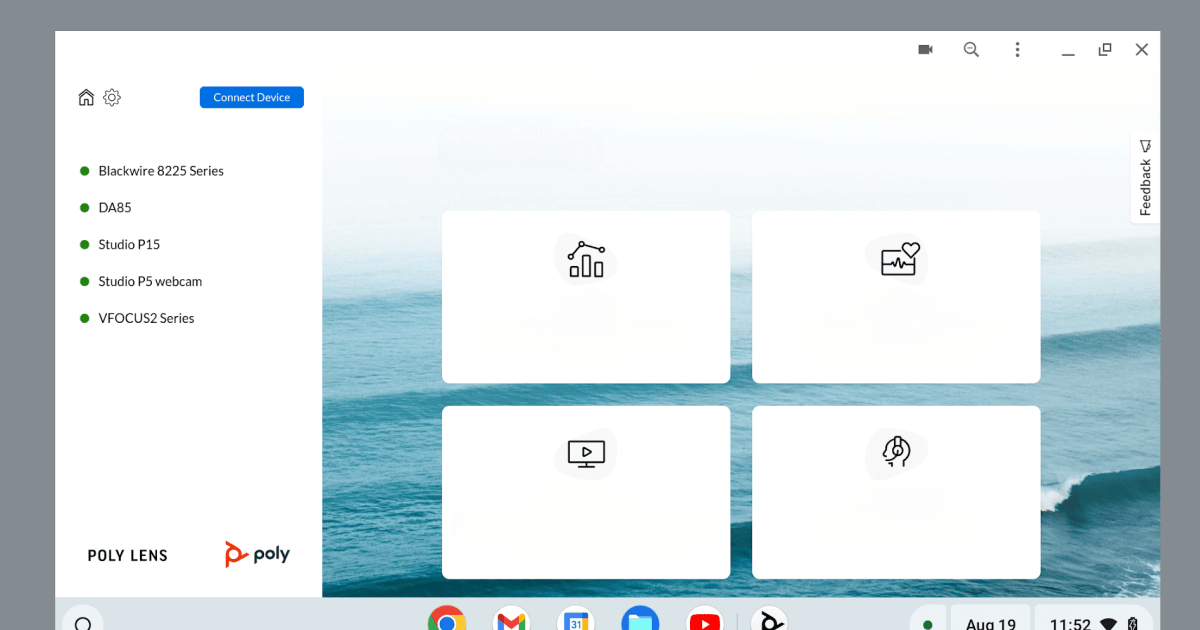Open the Feedback tab on the right edge
Viewport: 1200px width, 630px height.
tap(1144, 178)
